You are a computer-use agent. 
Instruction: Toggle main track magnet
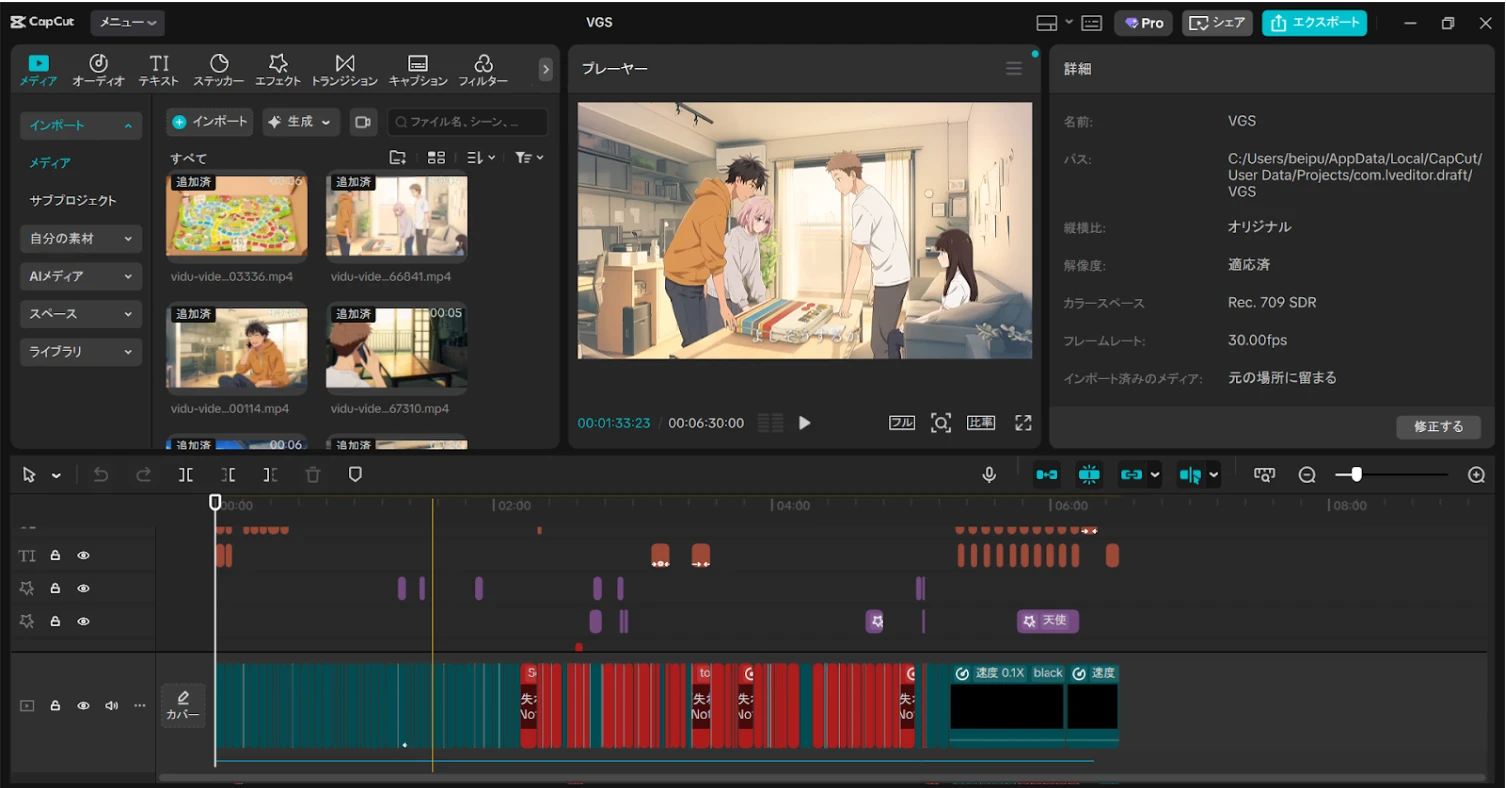(1047, 475)
